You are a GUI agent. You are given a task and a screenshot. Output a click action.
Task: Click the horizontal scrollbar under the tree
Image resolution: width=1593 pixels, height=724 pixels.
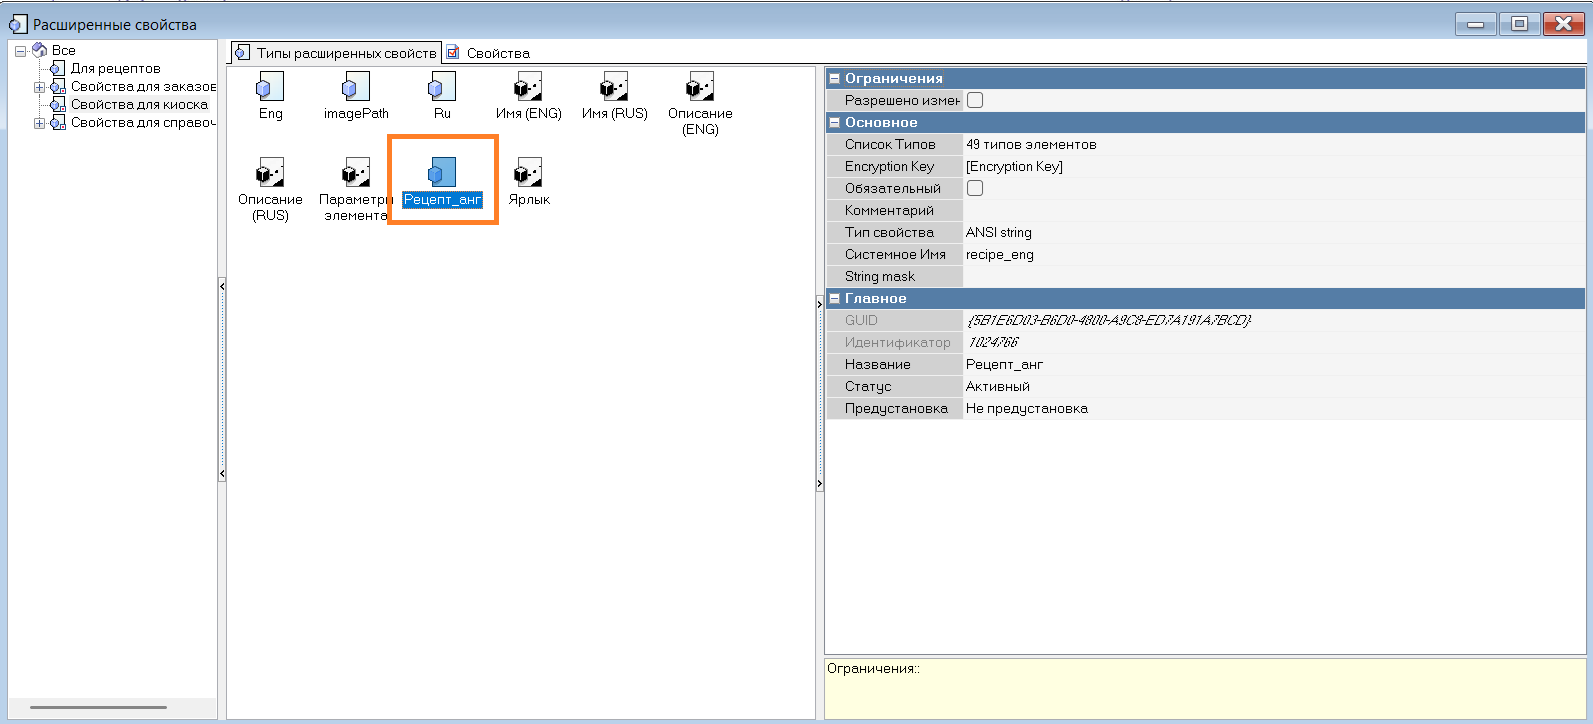[x=98, y=707]
